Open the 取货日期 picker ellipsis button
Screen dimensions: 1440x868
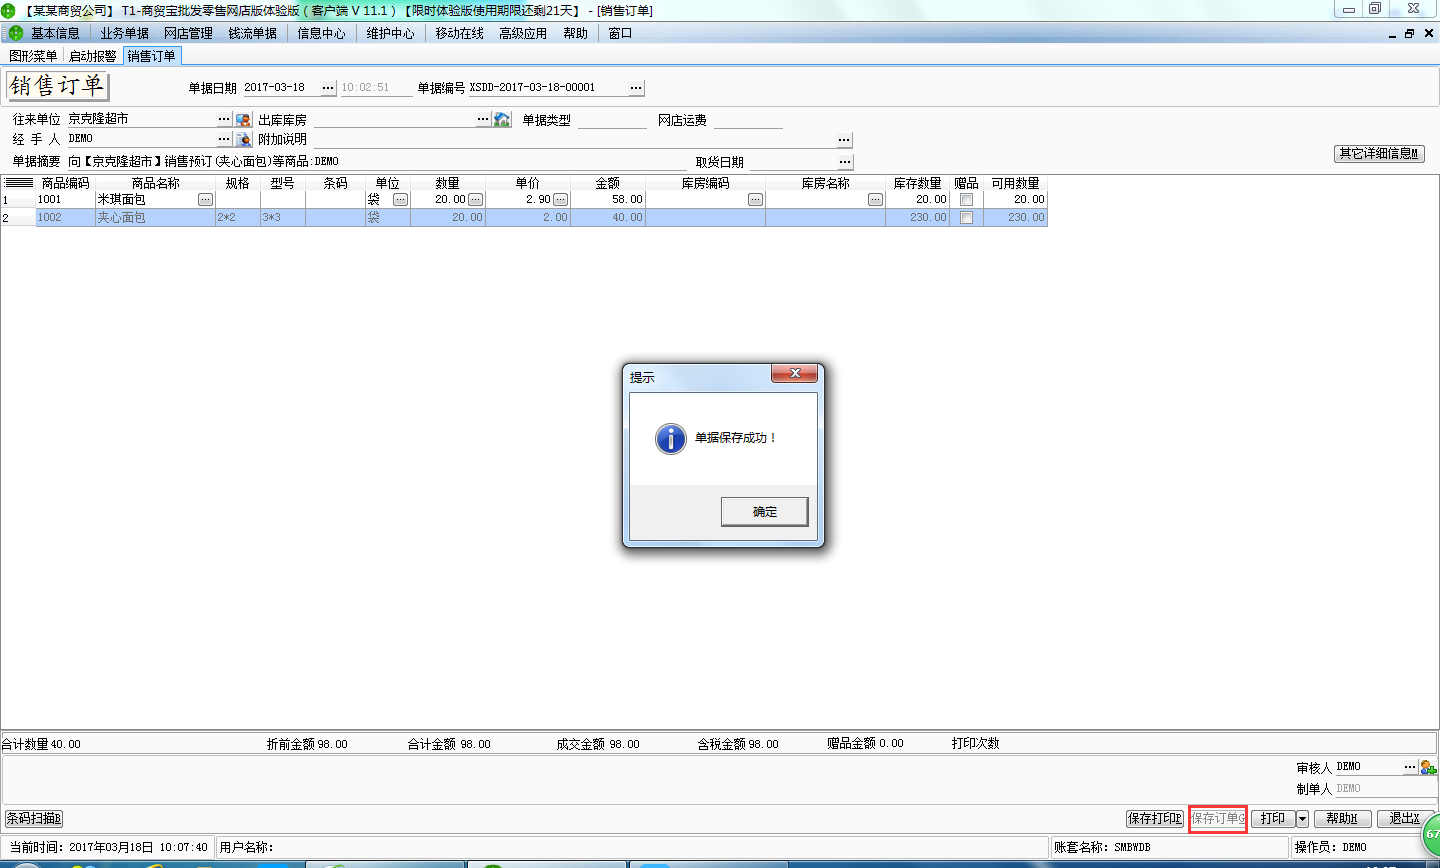click(845, 162)
